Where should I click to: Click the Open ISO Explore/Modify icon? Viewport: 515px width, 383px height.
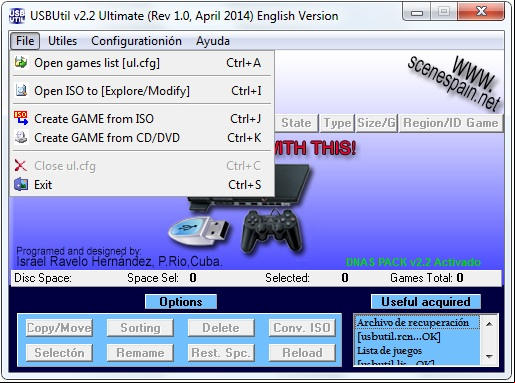[x=21, y=90]
